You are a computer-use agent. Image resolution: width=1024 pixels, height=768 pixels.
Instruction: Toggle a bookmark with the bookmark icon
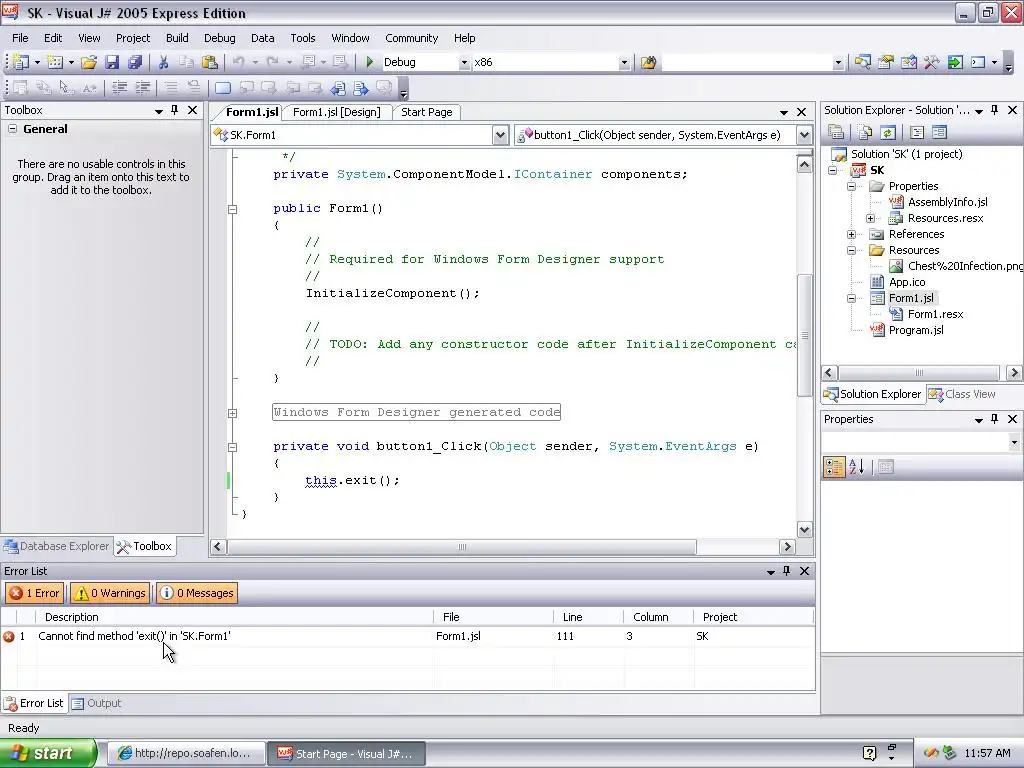(x=223, y=88)
